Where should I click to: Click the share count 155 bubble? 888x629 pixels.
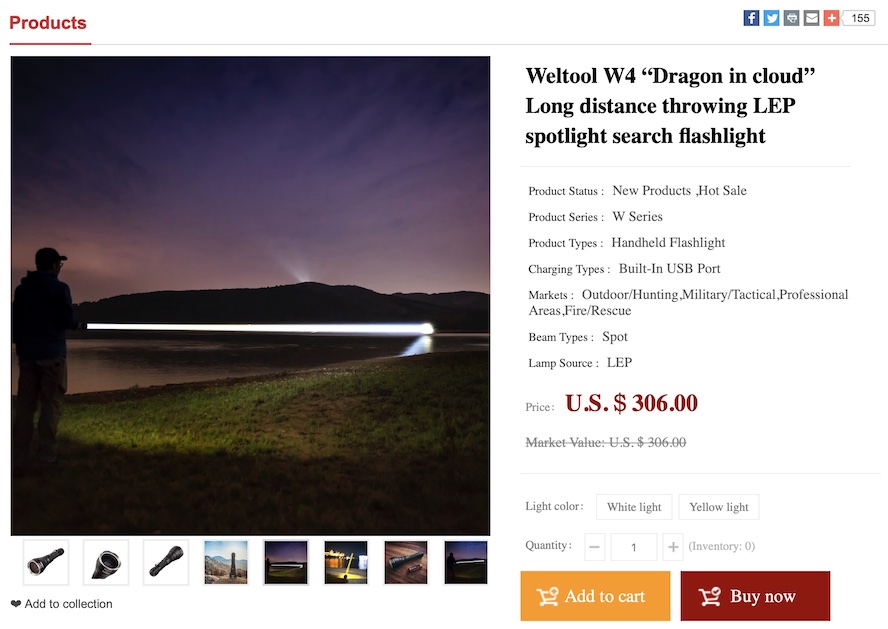point(860,18)
